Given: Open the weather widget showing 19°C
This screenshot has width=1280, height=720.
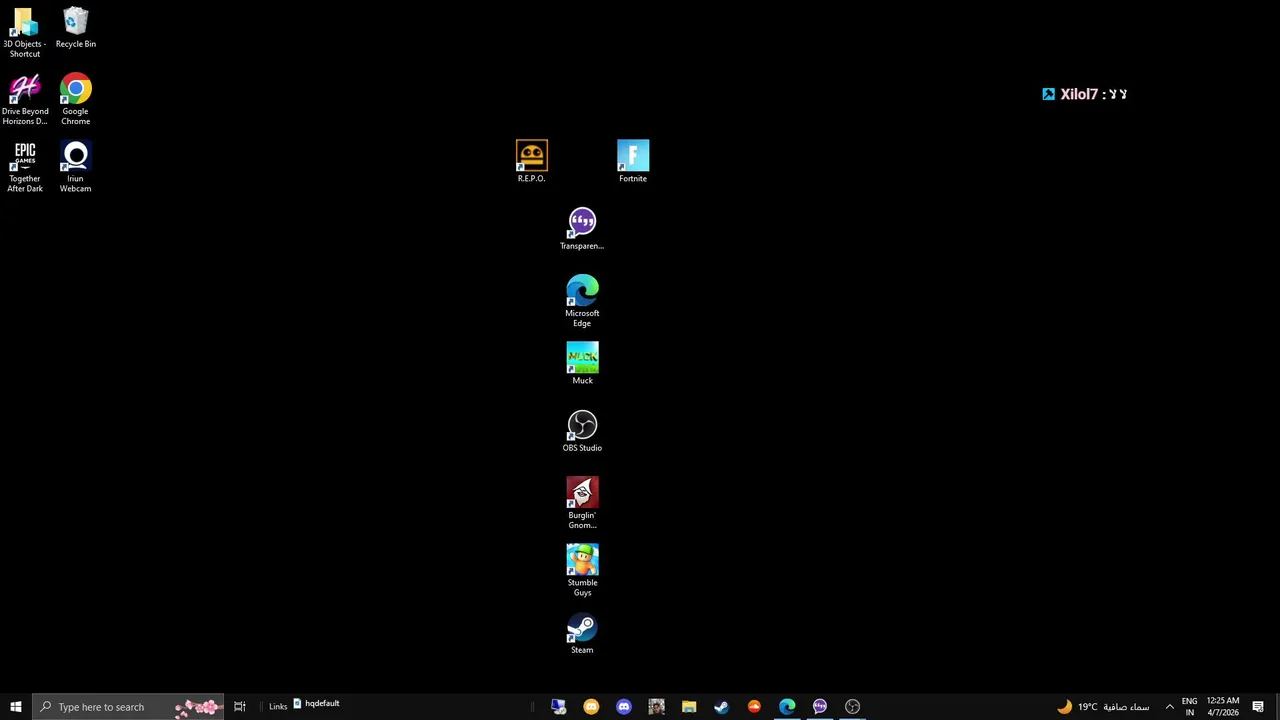Looking at the screenshot, I should (x=1104, y=707).
